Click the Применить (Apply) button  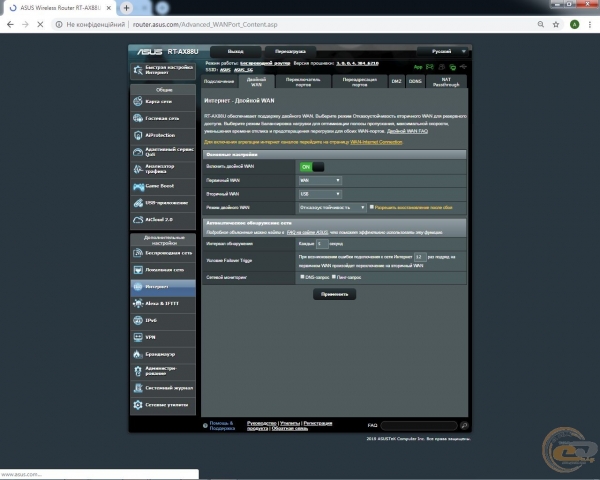(x=334, y=294)
